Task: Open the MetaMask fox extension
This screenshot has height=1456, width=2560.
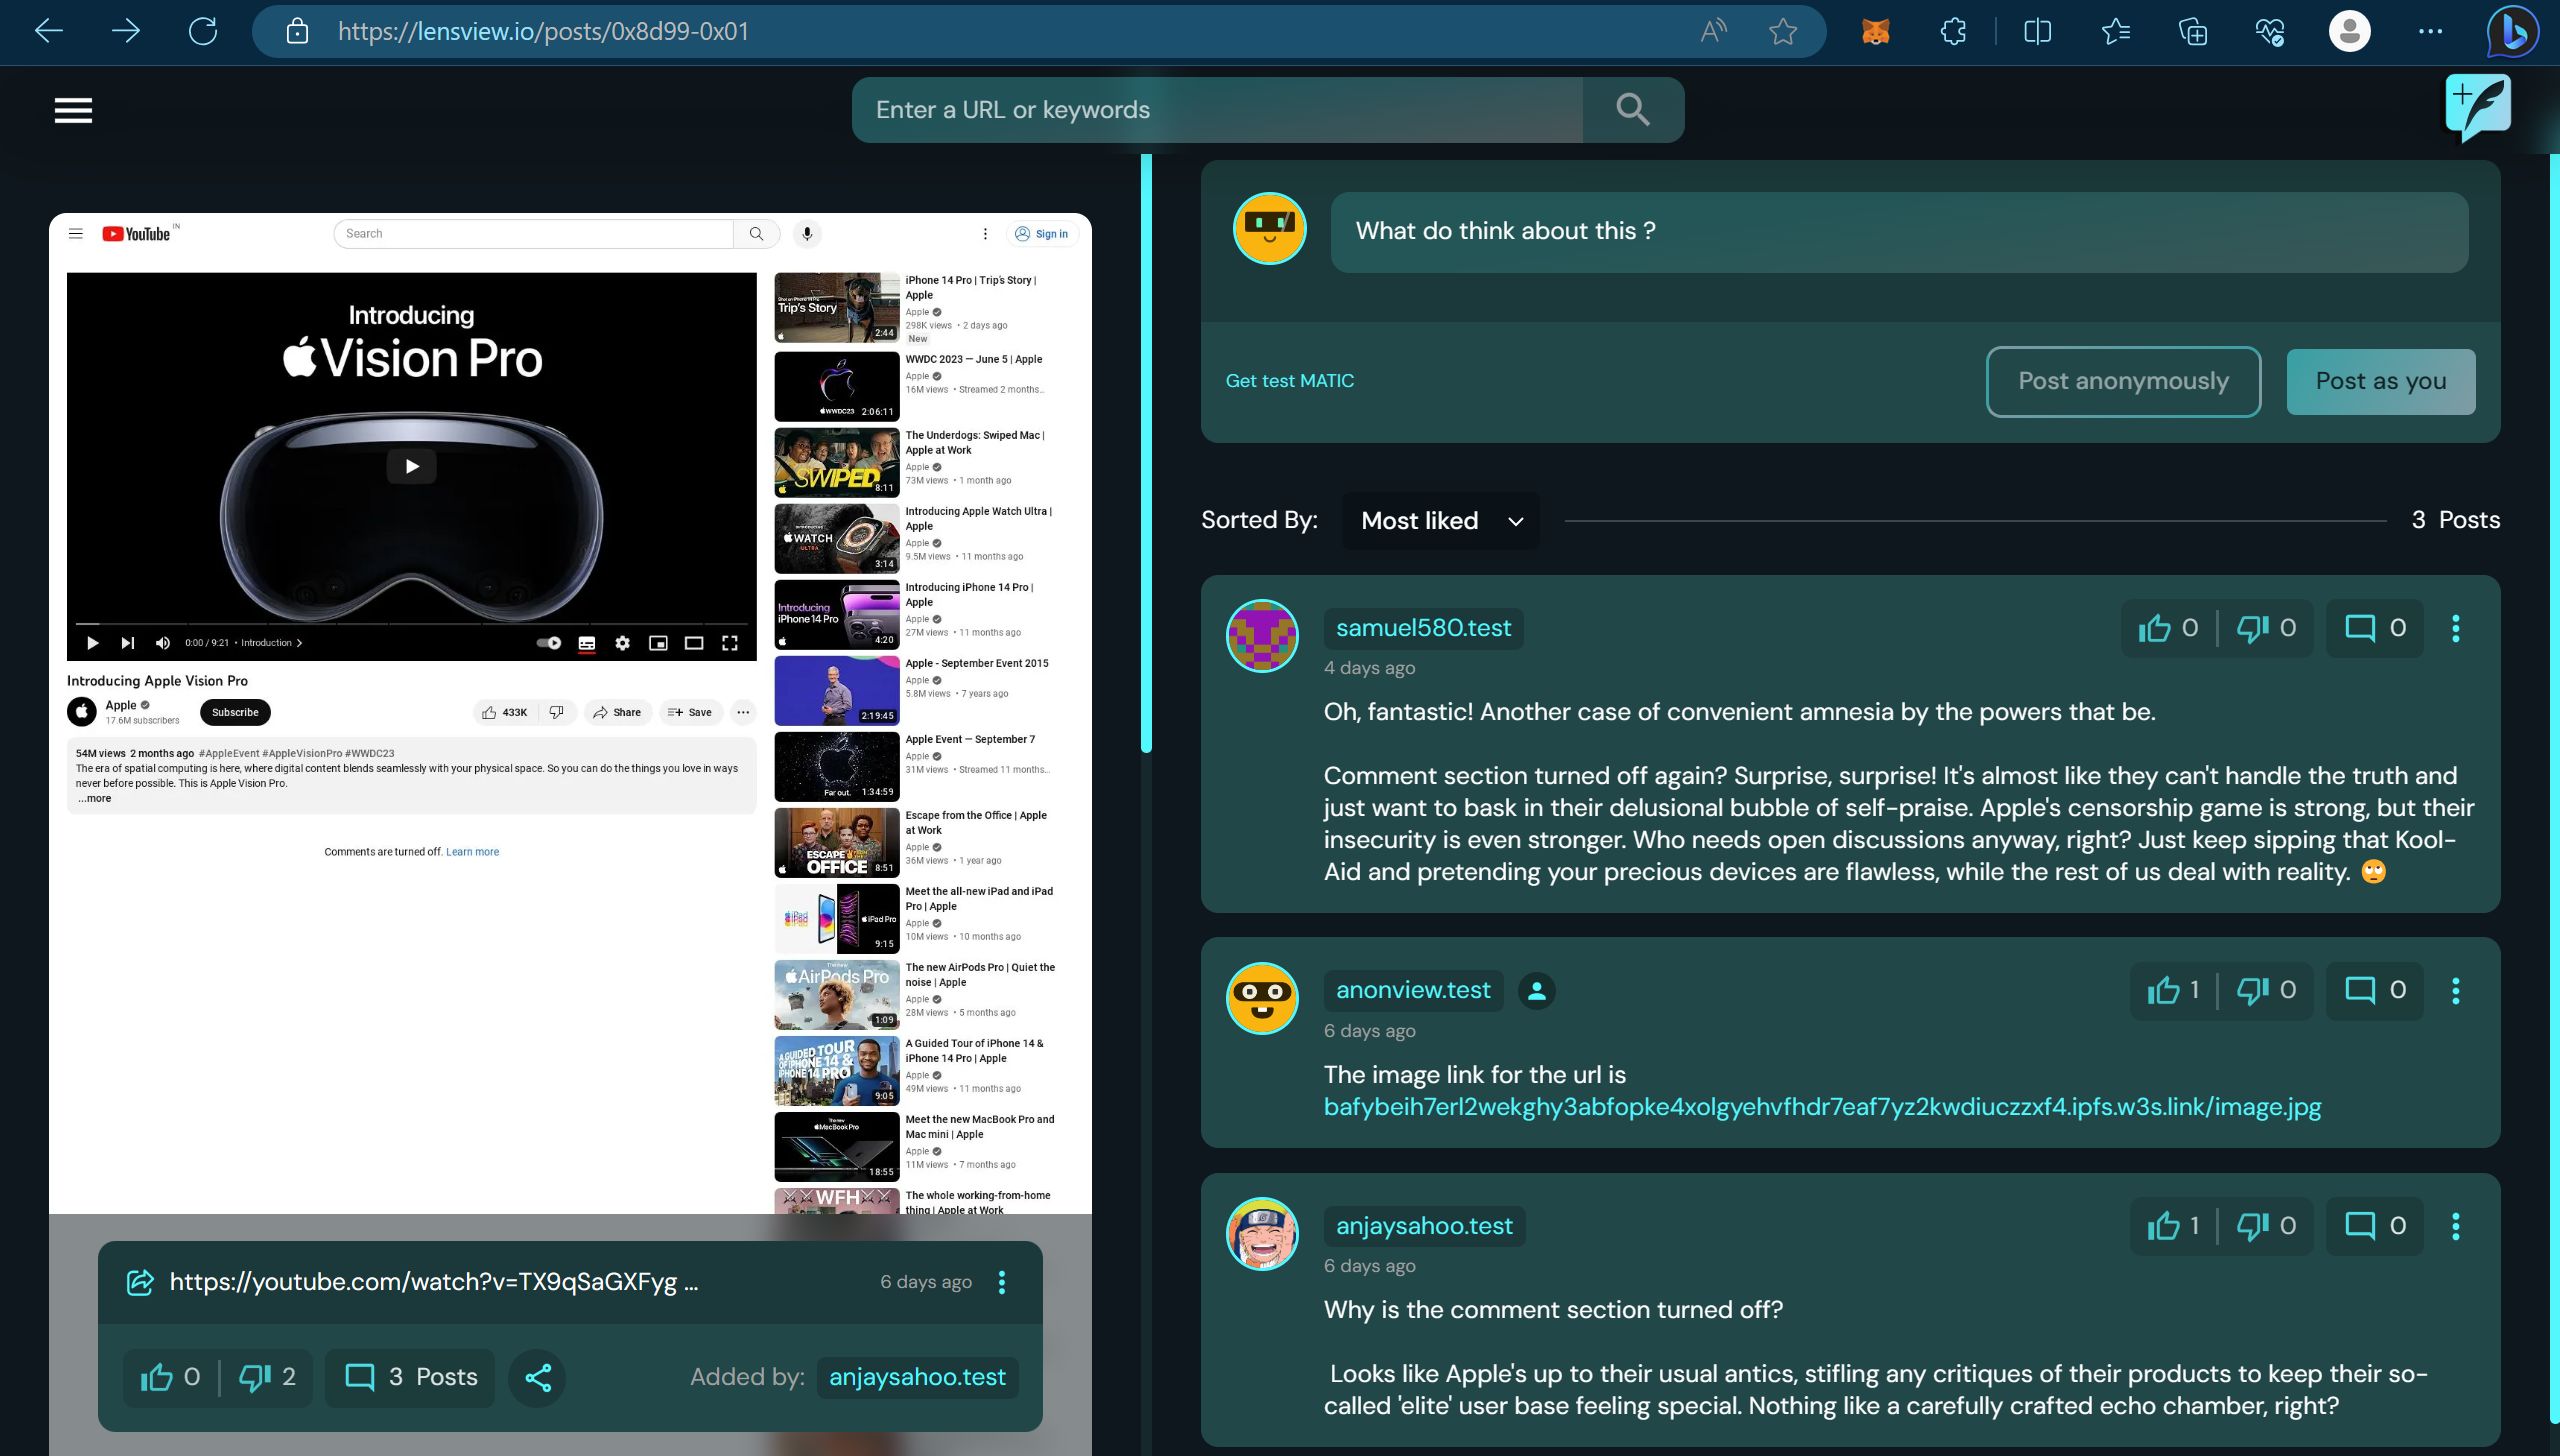Action: 1876,31
